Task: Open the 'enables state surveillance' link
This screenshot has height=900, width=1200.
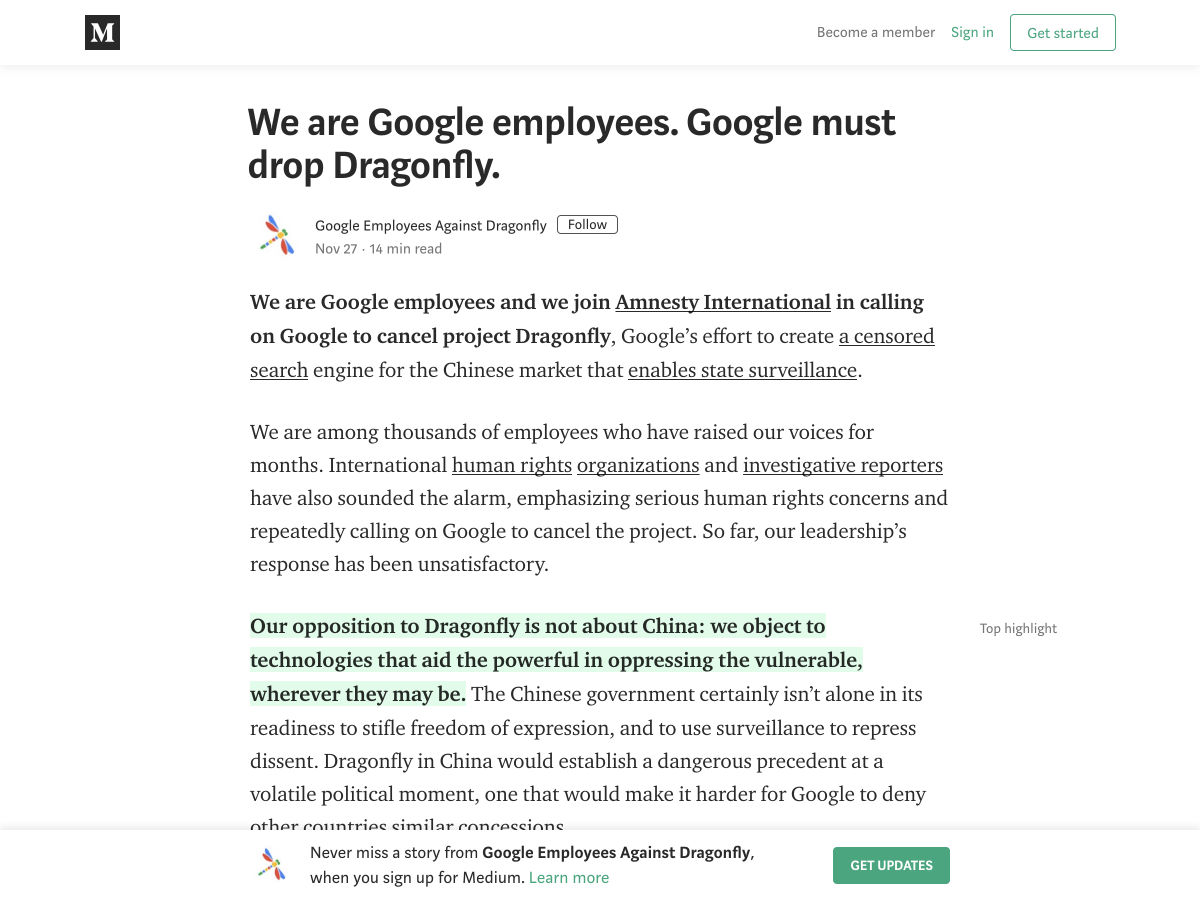Action: [x=742, y=370]
